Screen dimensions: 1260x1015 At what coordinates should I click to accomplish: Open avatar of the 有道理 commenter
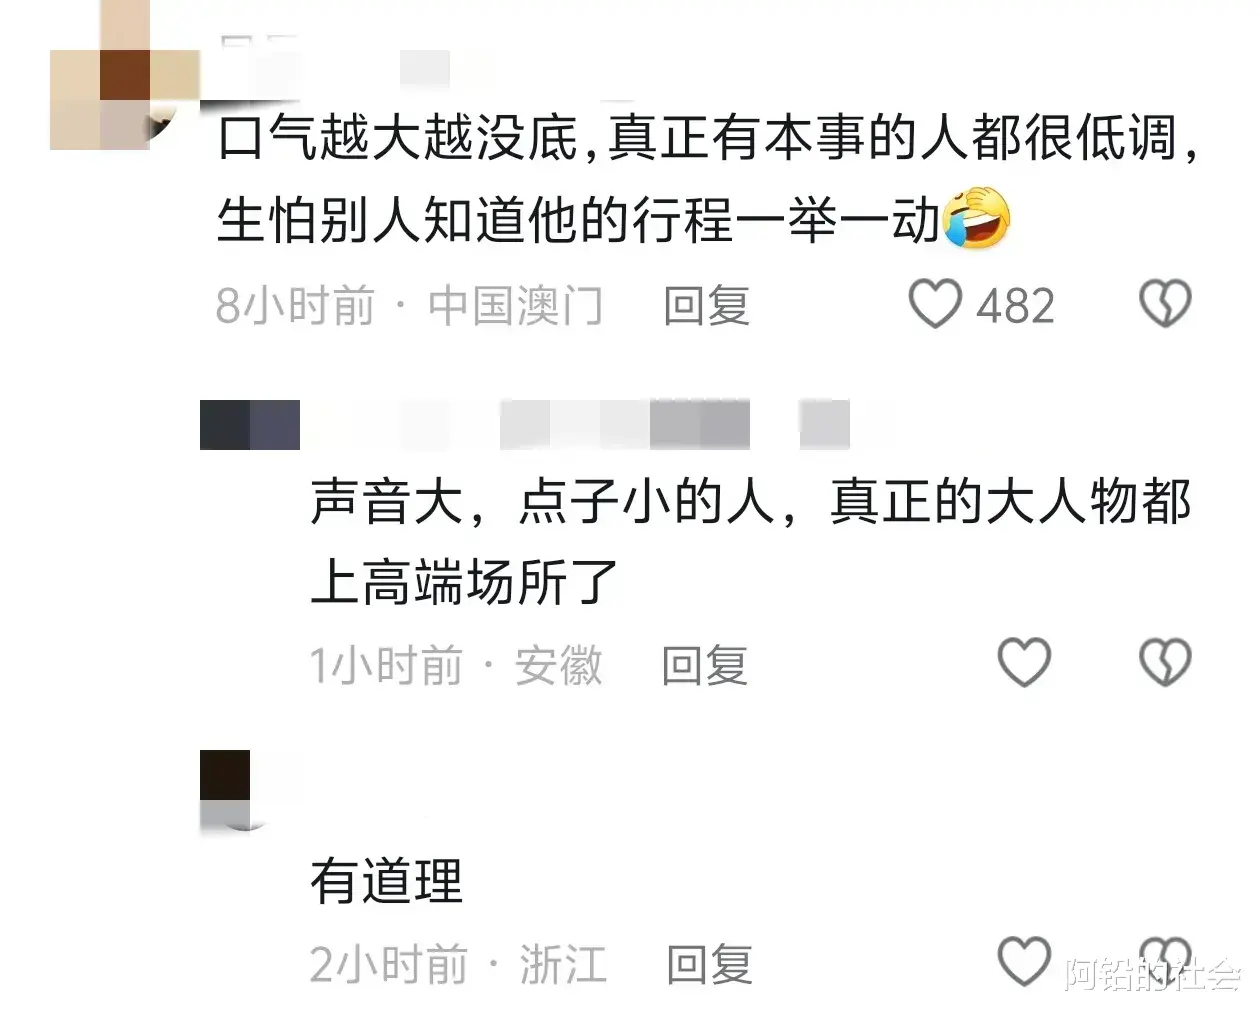[x=225, y=790]
